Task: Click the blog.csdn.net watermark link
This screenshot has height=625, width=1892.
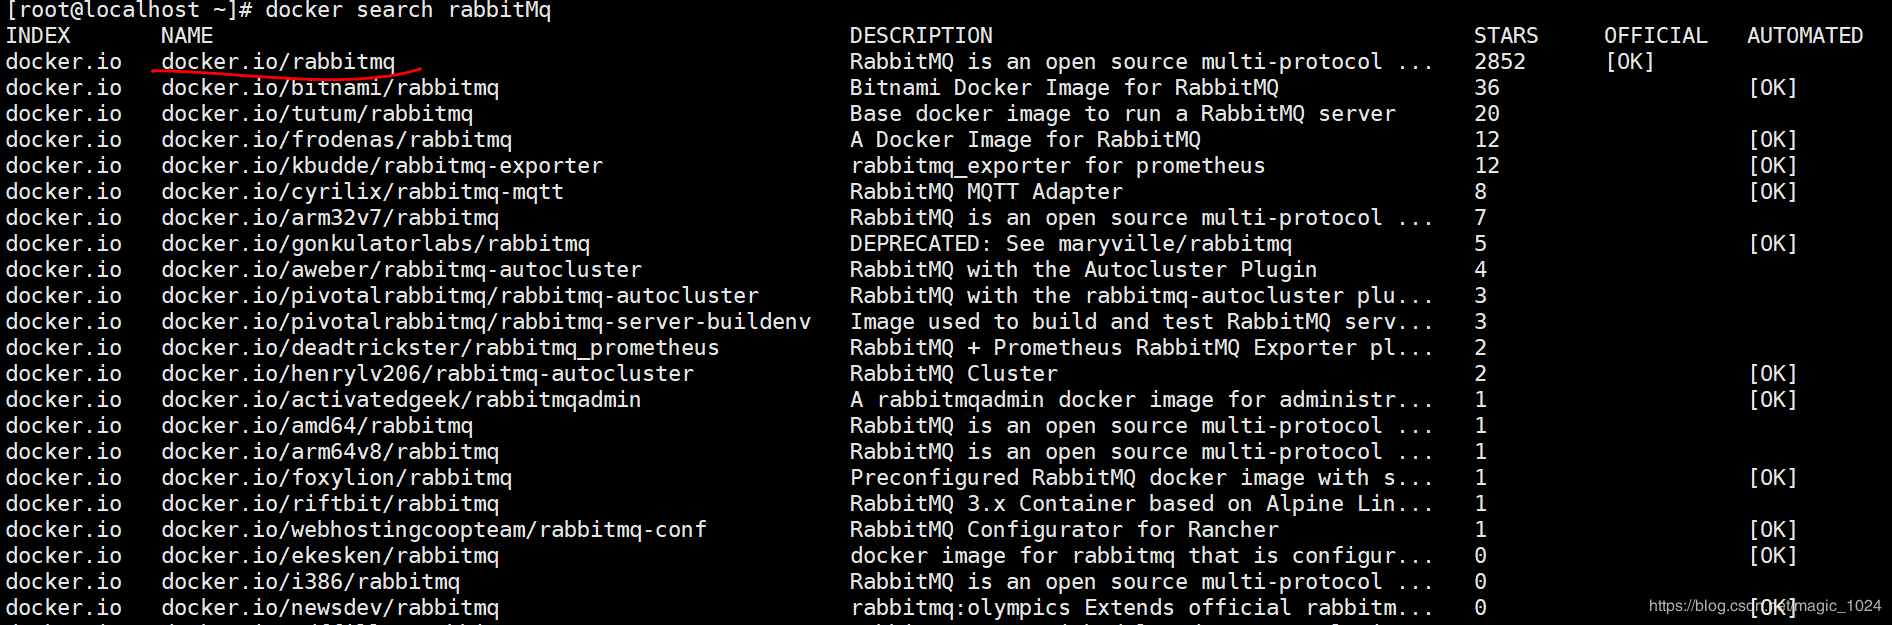Action: tap(1765, 606)
